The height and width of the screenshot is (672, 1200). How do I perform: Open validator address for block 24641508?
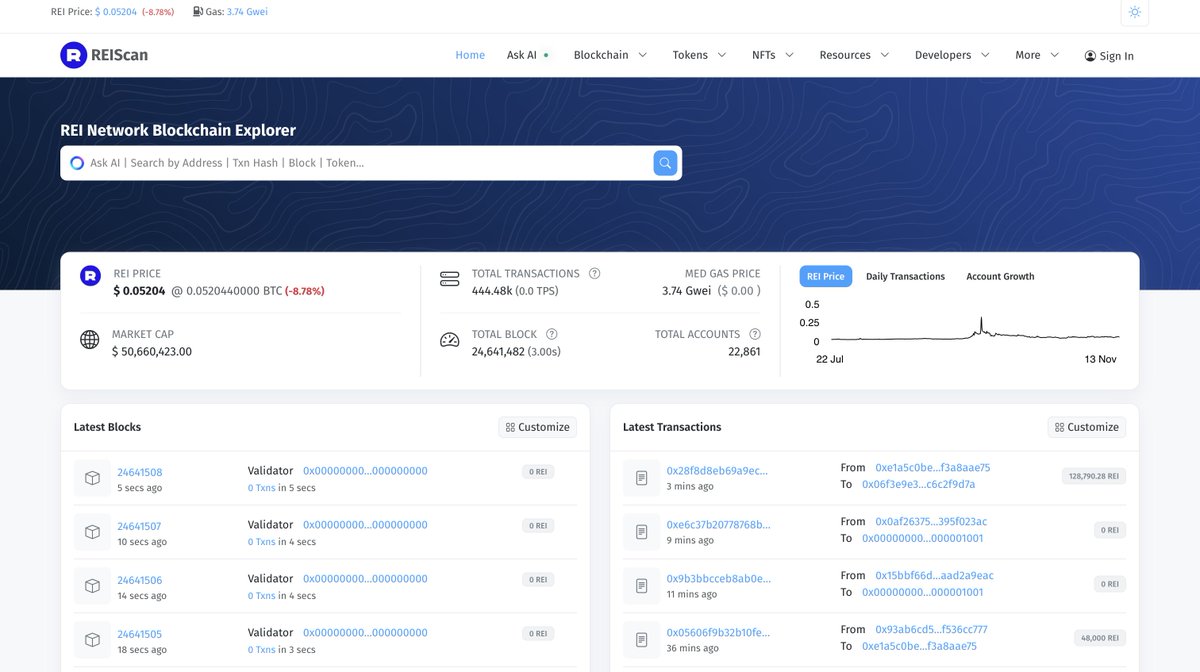(365, 471)
